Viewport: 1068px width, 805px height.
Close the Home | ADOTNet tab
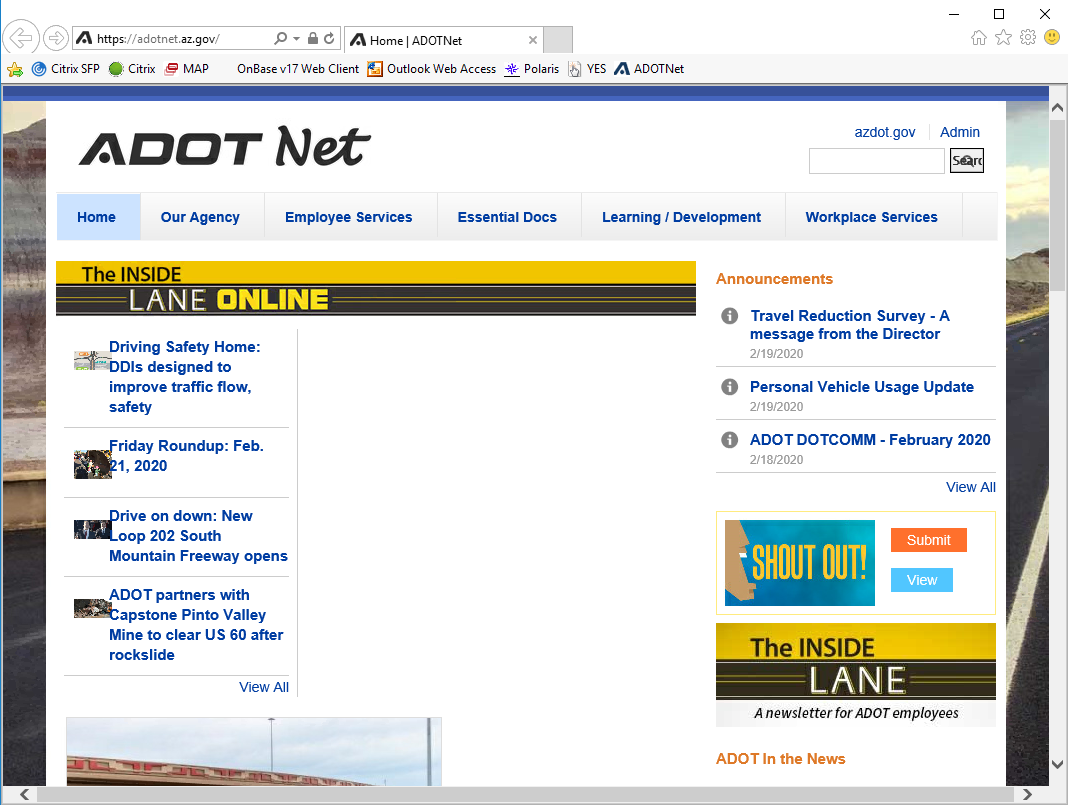pyautogui.click(x=533, y=40)
